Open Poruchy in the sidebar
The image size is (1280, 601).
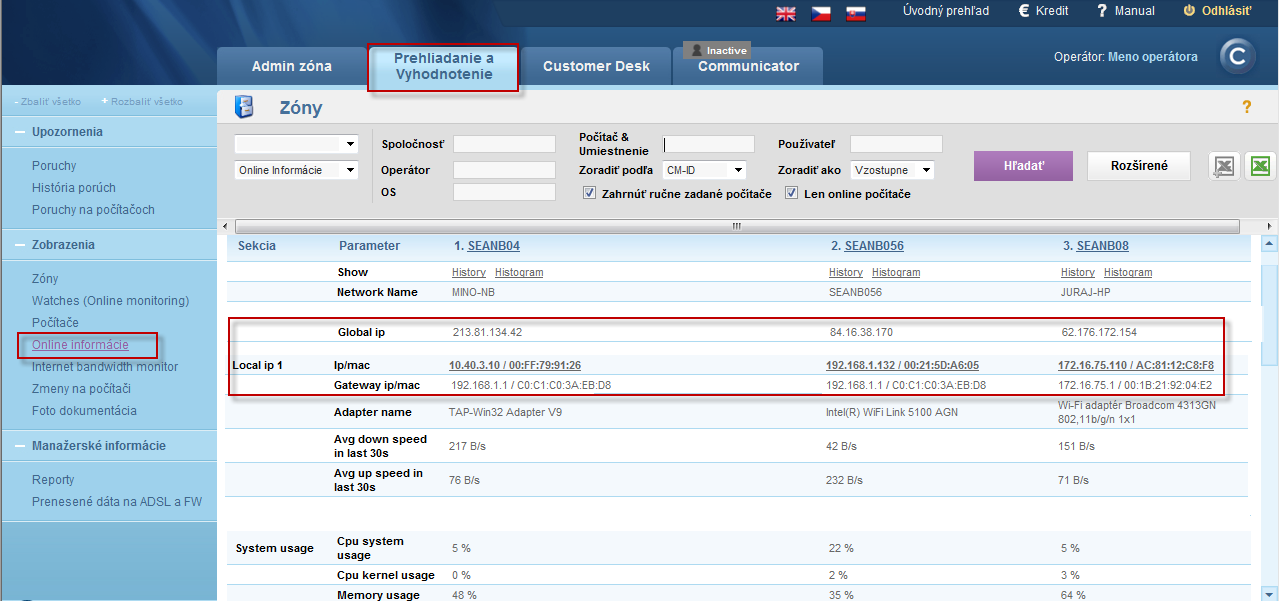coord(54,166)
